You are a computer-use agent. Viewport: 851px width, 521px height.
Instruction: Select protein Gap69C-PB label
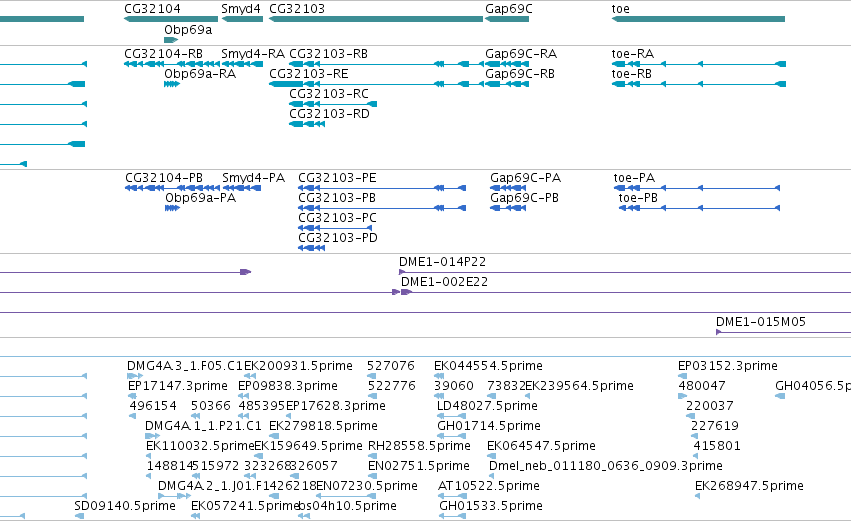point(524,198)
